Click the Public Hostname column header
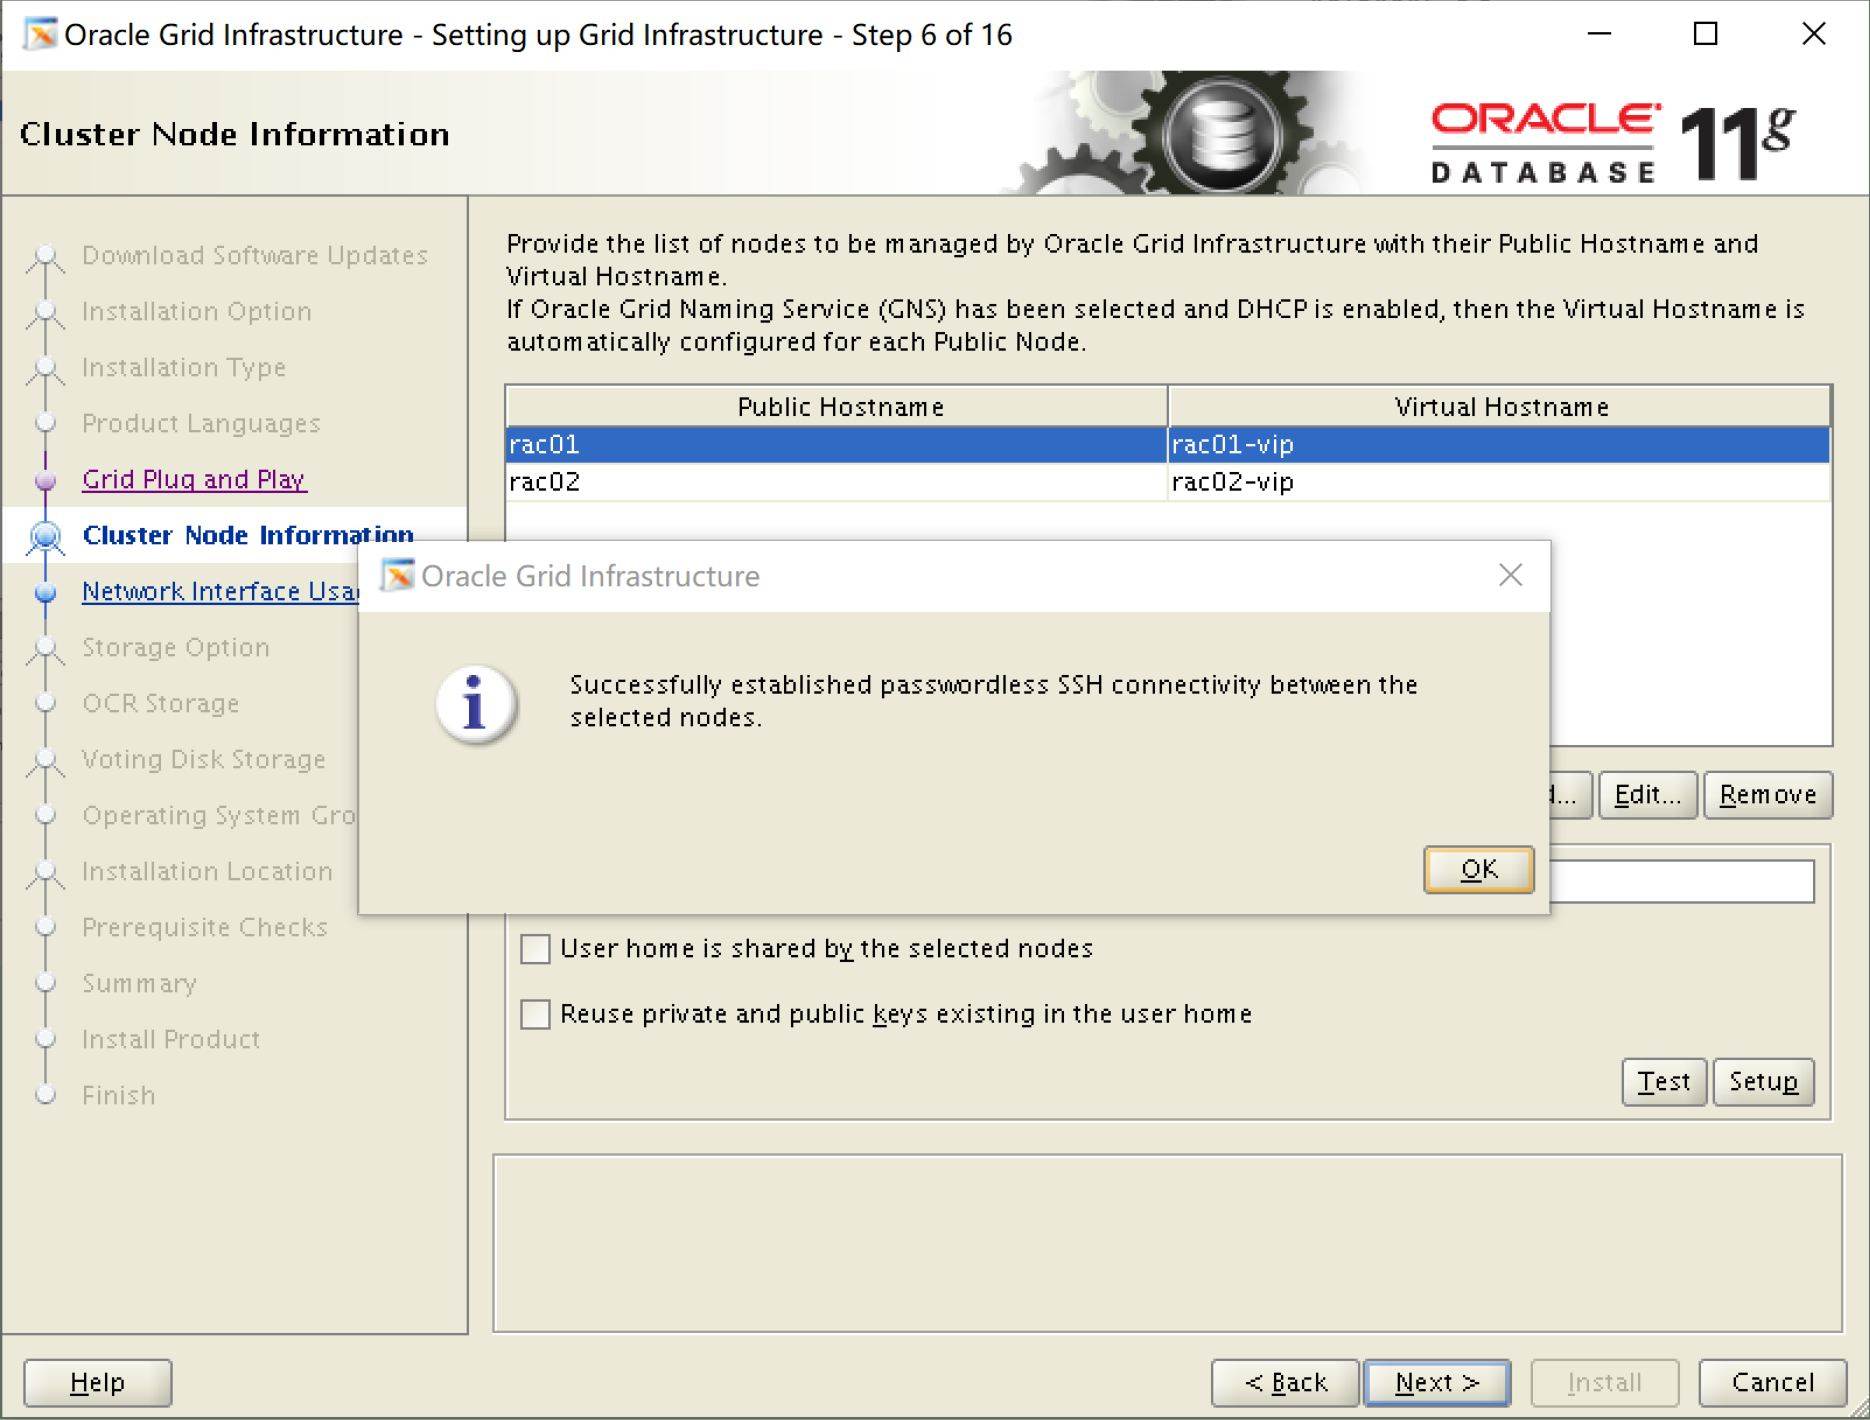1870x1420 pixels. click(x=837, y=407)
